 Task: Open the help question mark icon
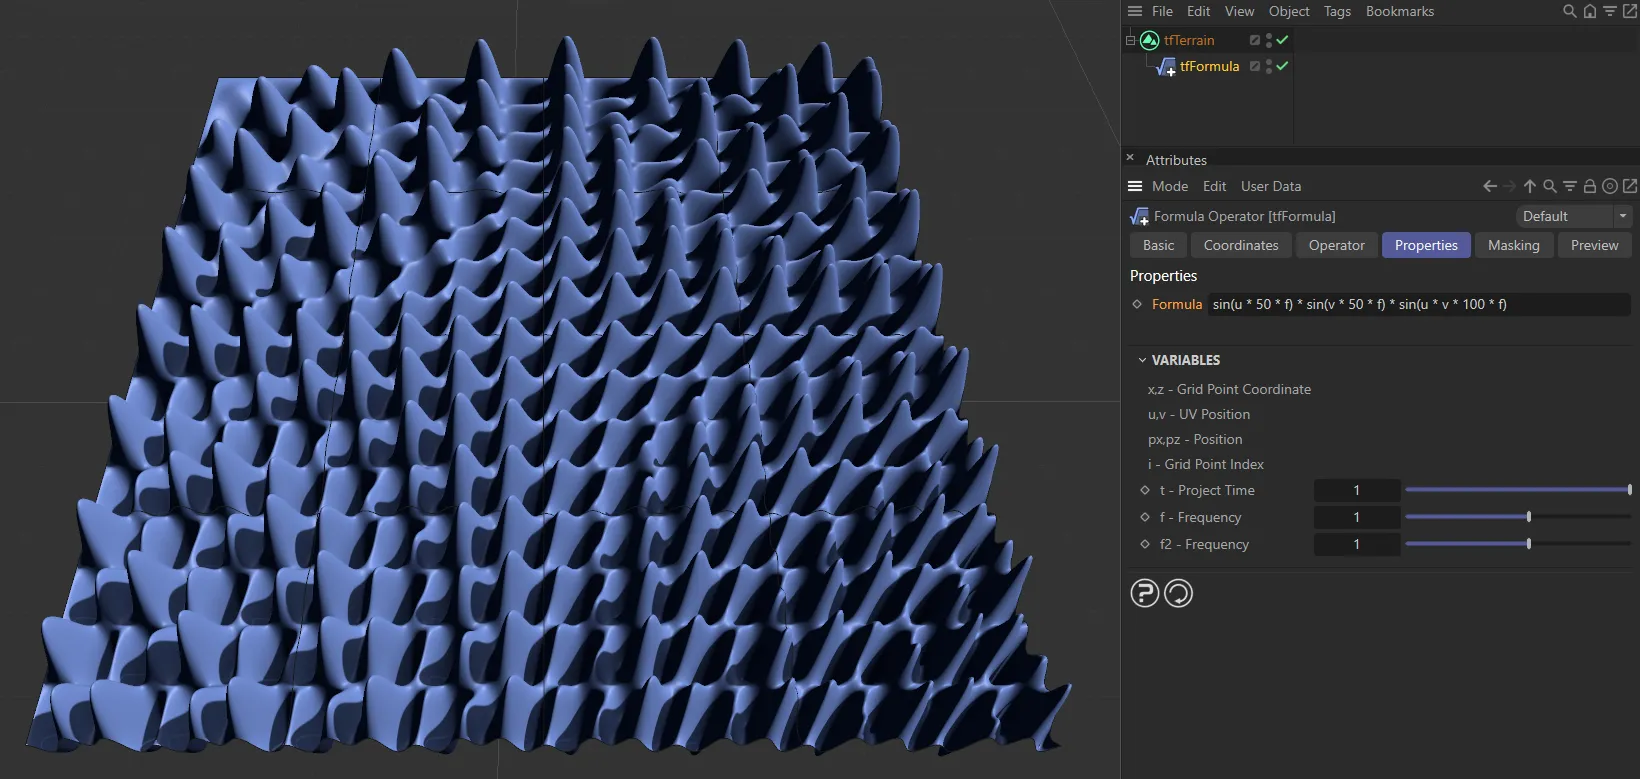tap(1144, 593)
